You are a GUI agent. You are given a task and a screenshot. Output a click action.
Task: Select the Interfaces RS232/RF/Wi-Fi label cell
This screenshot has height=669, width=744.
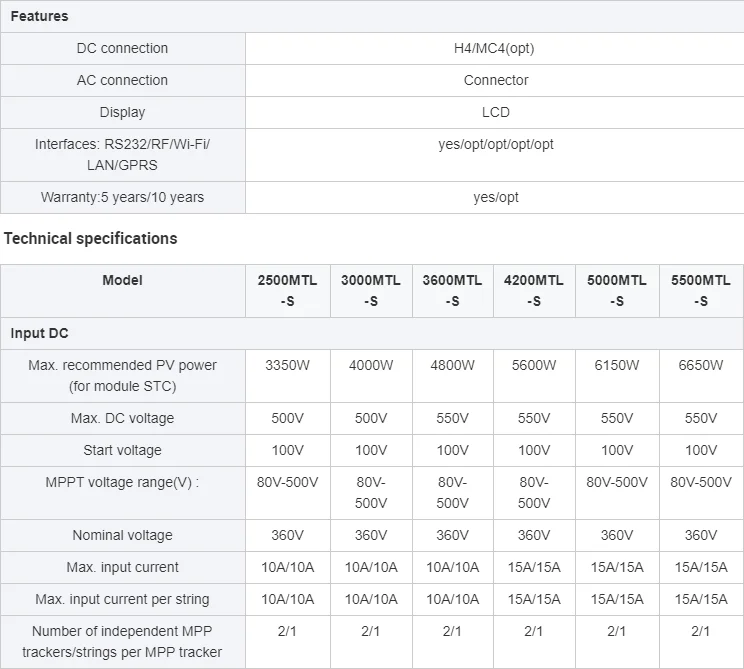122,155
